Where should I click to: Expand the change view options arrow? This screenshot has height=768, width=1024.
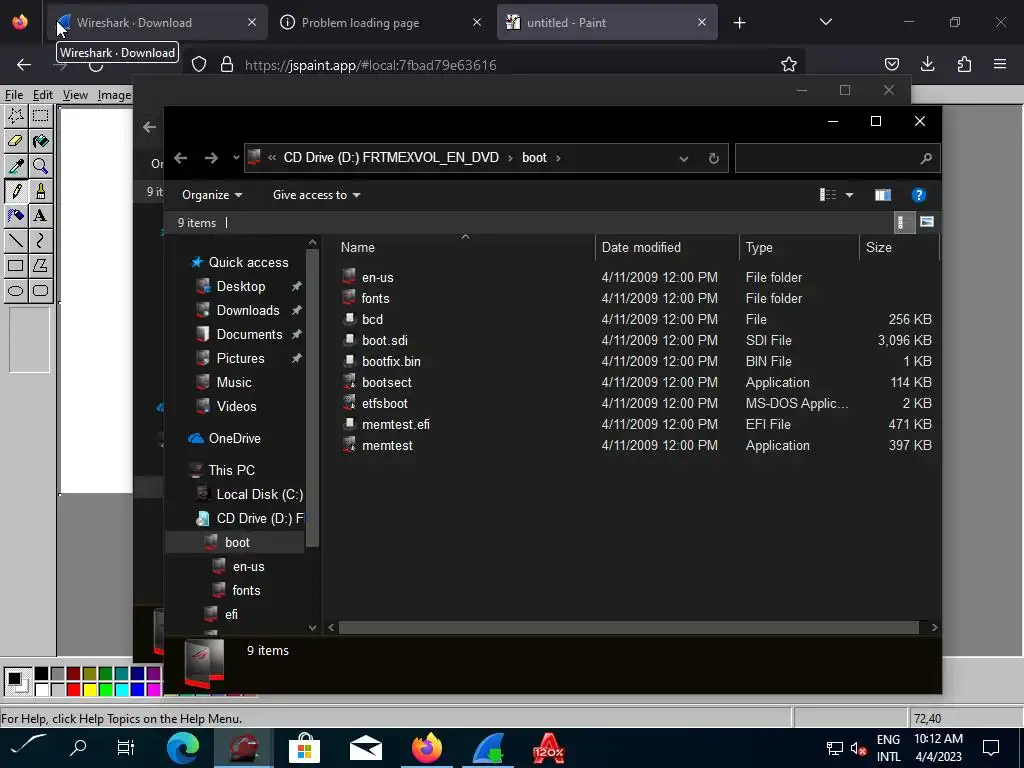[850, 195]
